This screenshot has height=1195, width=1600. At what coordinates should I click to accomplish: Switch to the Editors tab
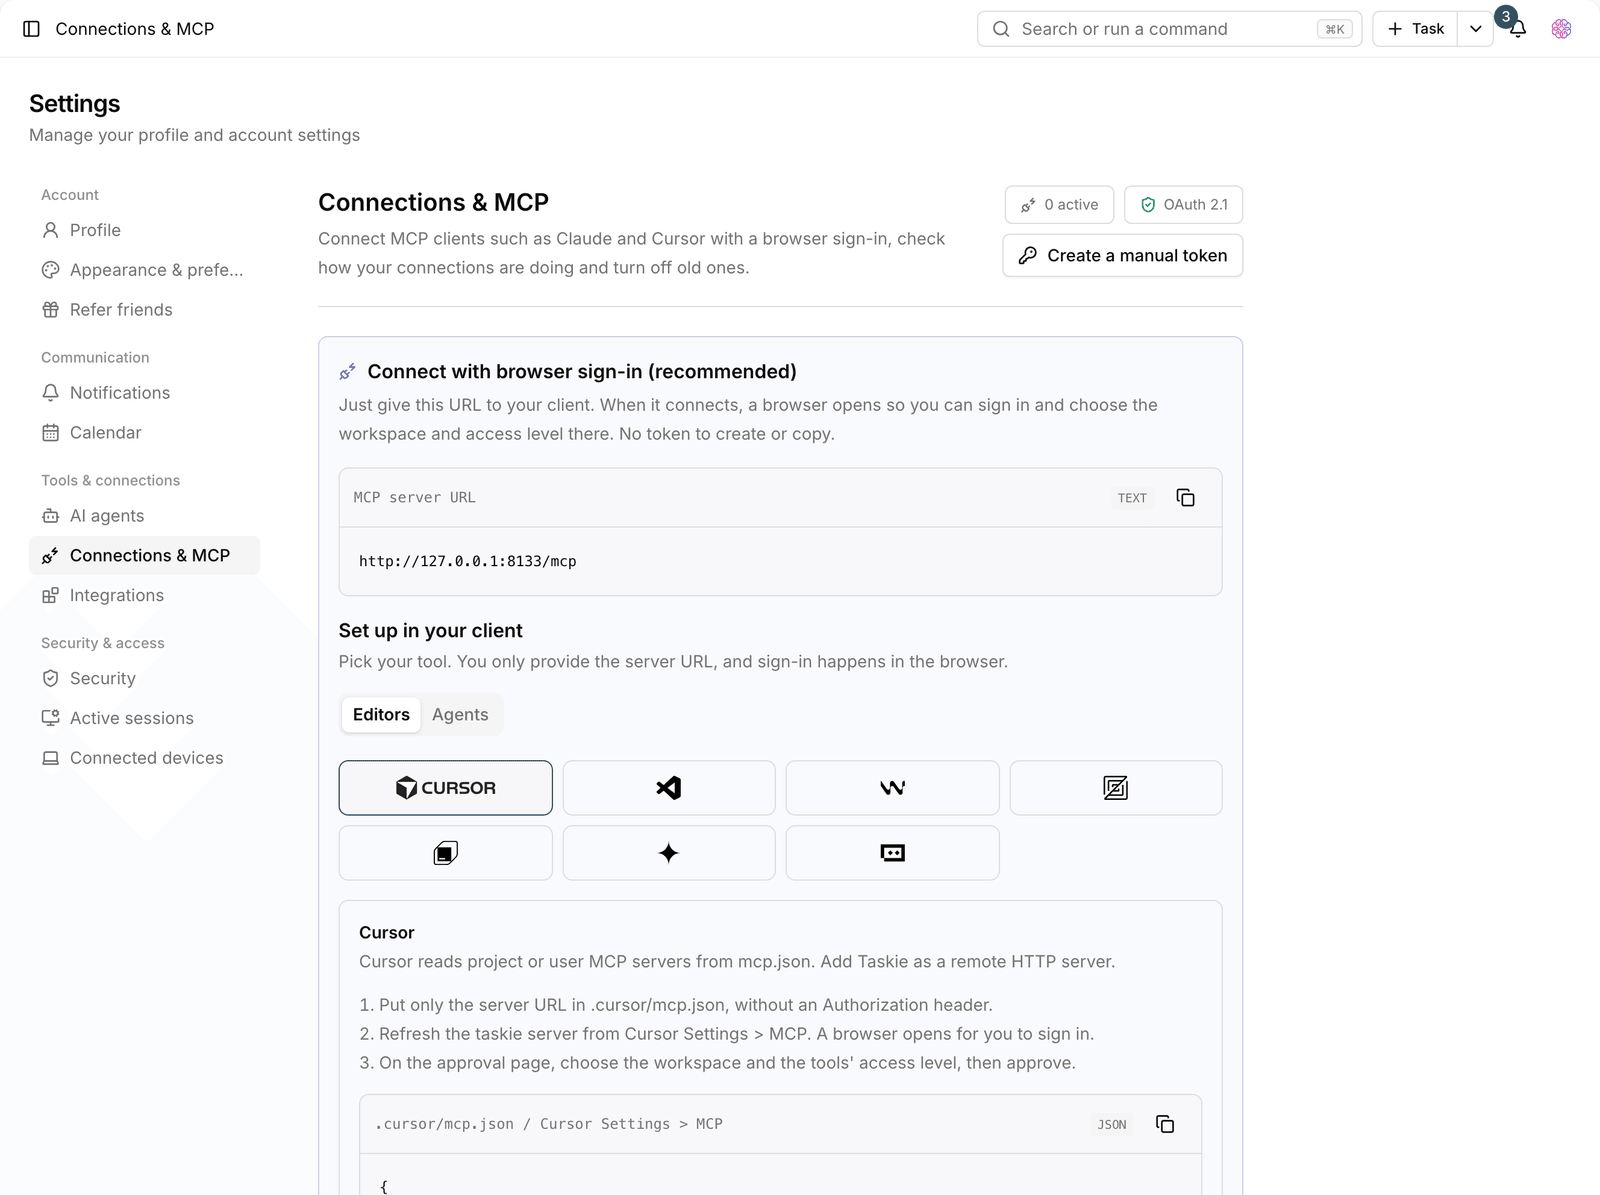(x=381, y=715)
